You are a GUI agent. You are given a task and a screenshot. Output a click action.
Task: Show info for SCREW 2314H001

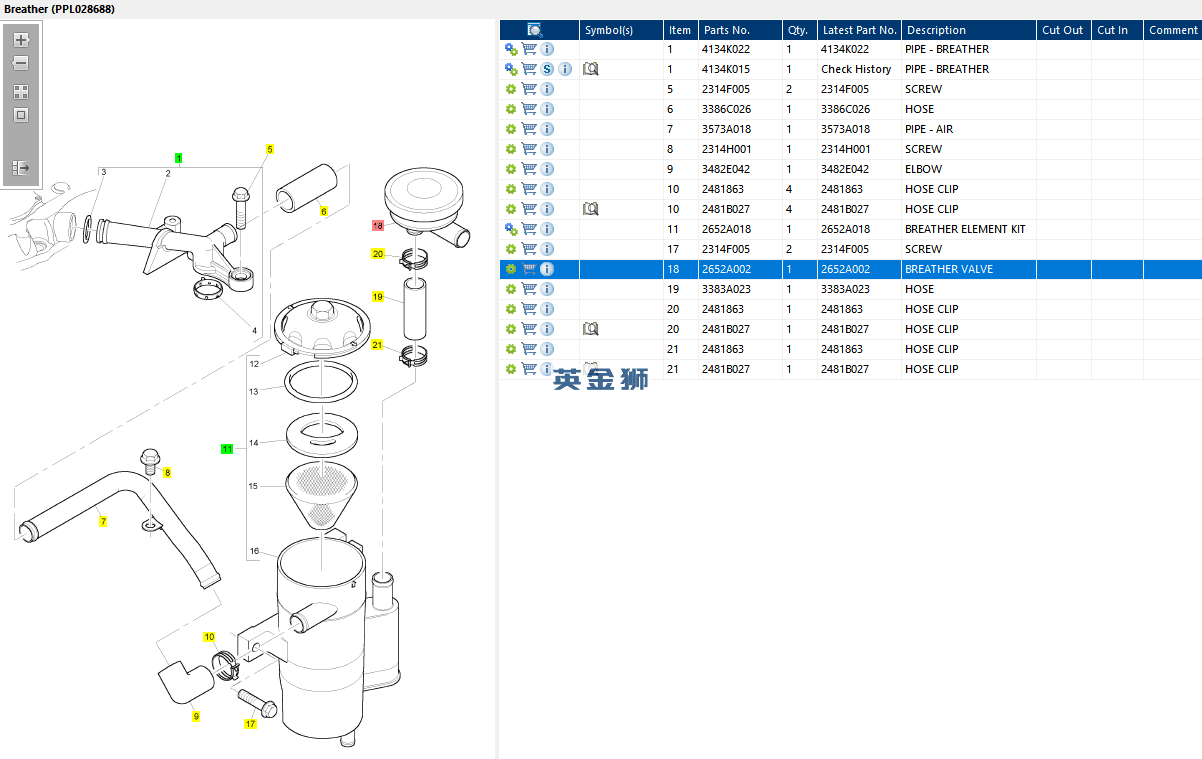tap(547, 149)
